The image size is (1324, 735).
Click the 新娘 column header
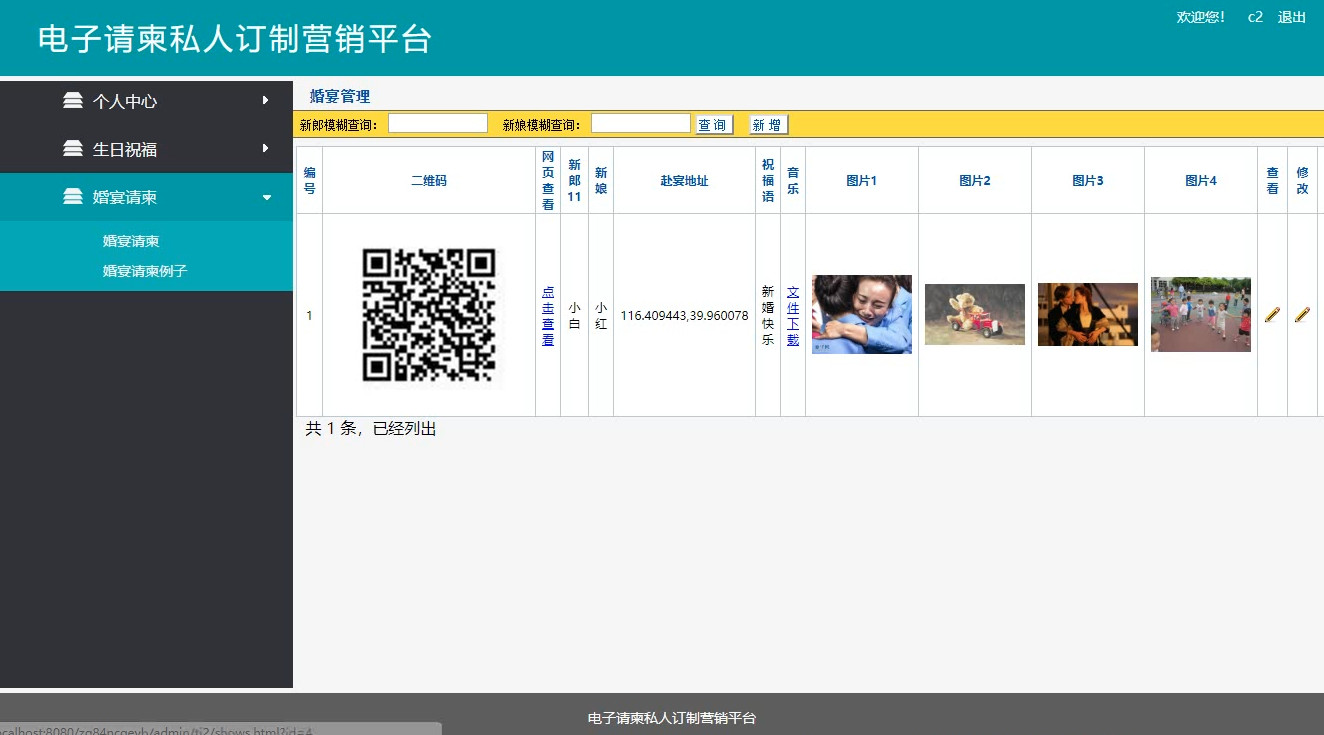point(601,181)
